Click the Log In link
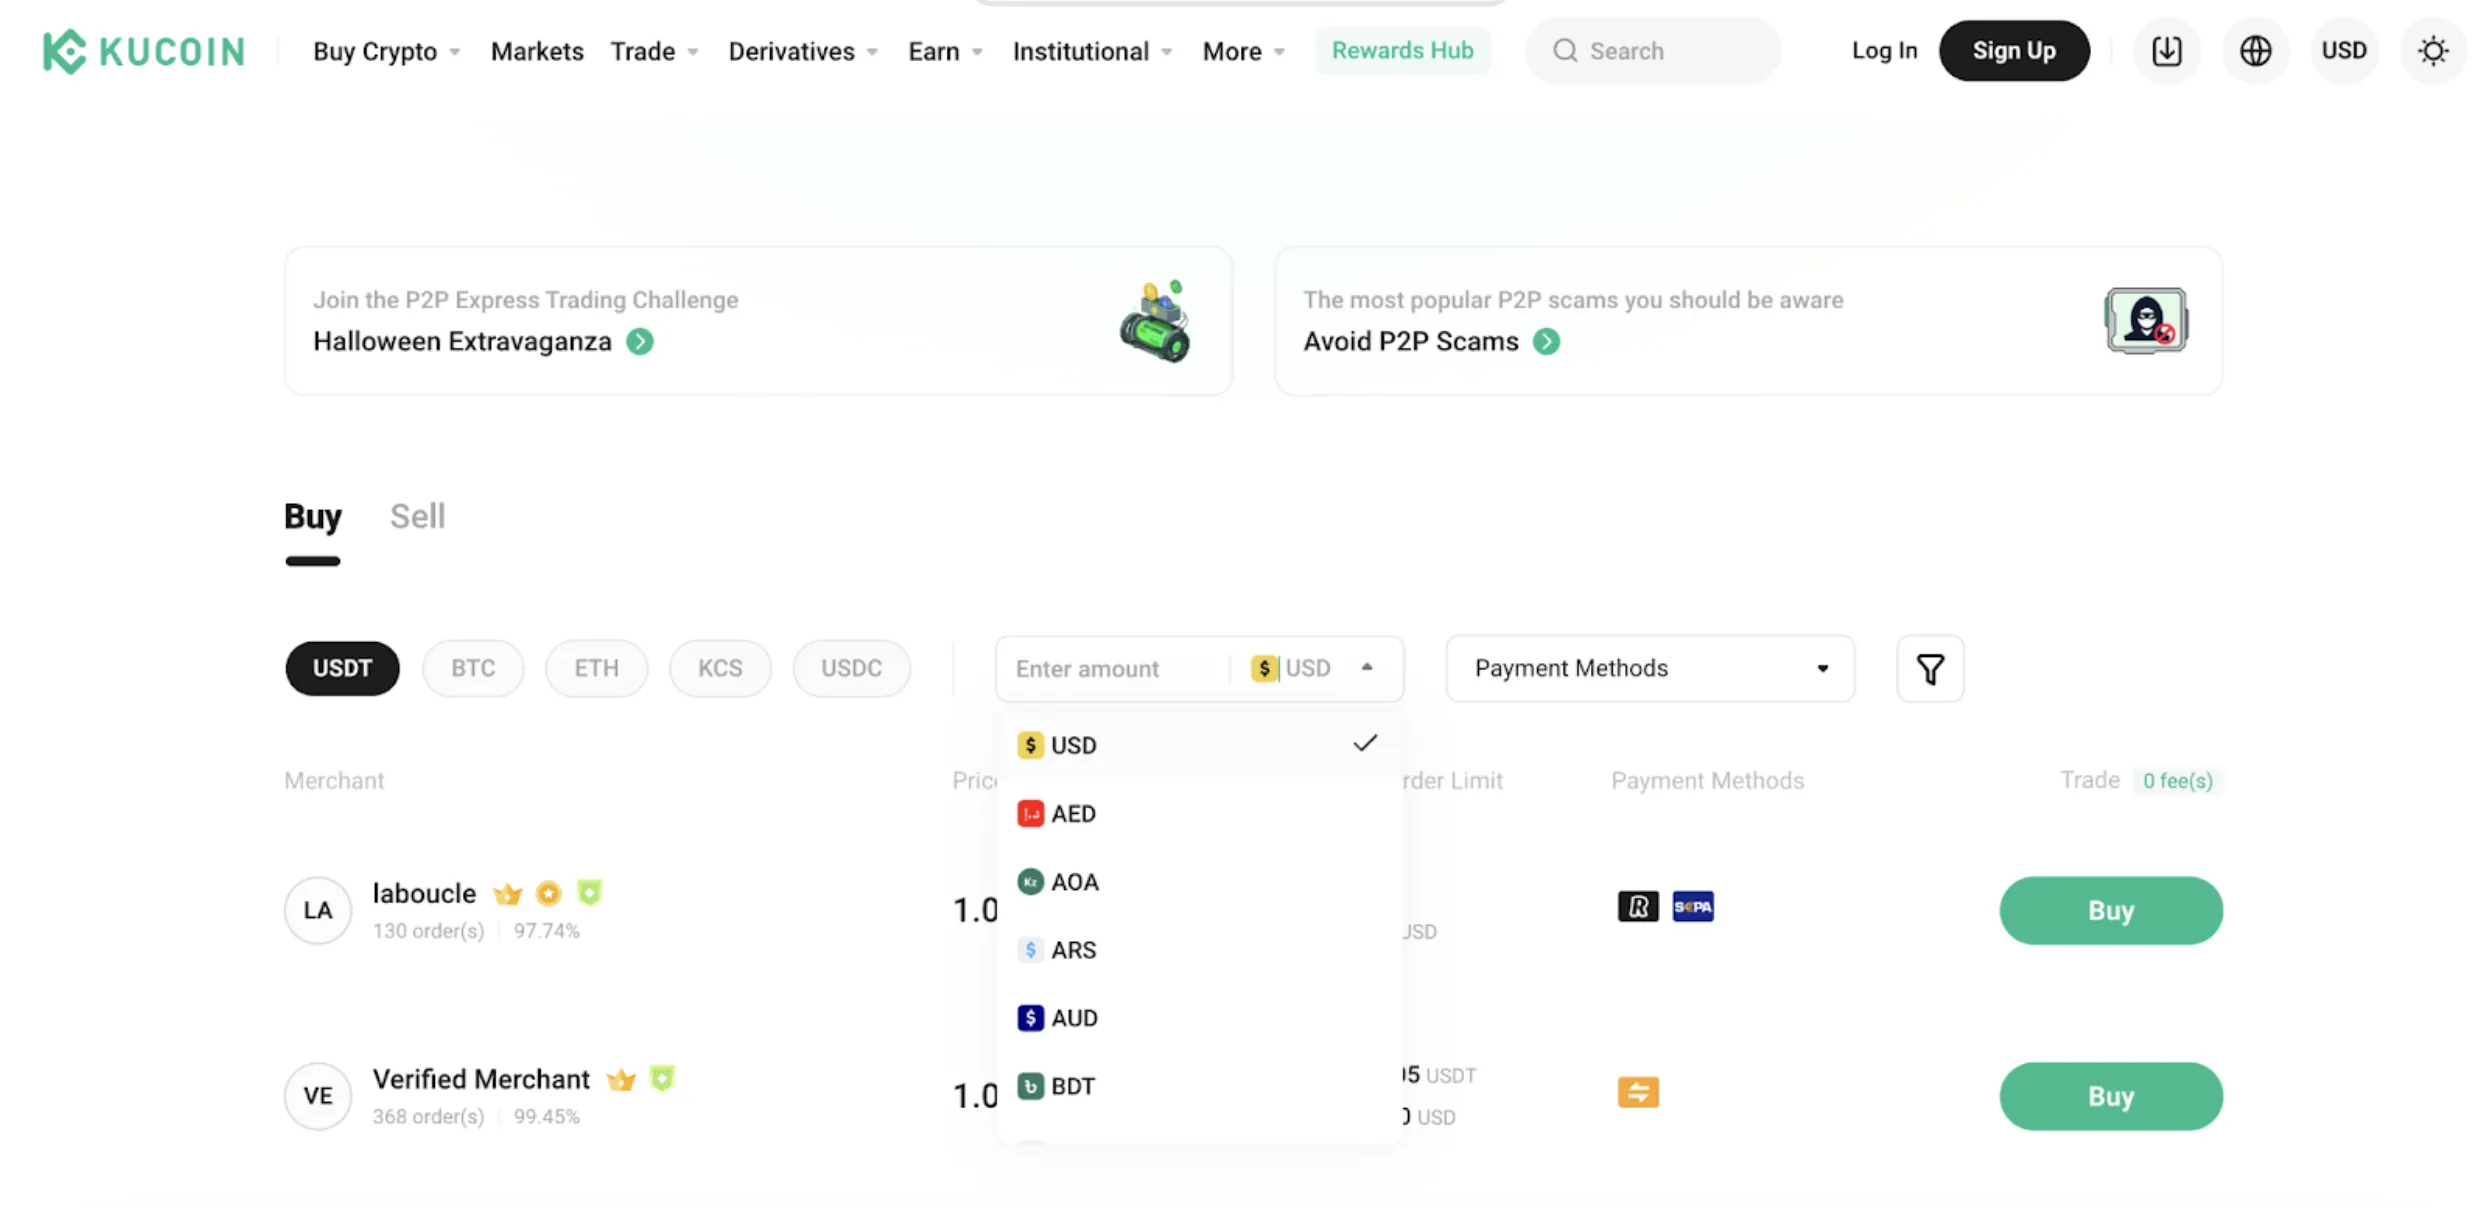 1884,51
